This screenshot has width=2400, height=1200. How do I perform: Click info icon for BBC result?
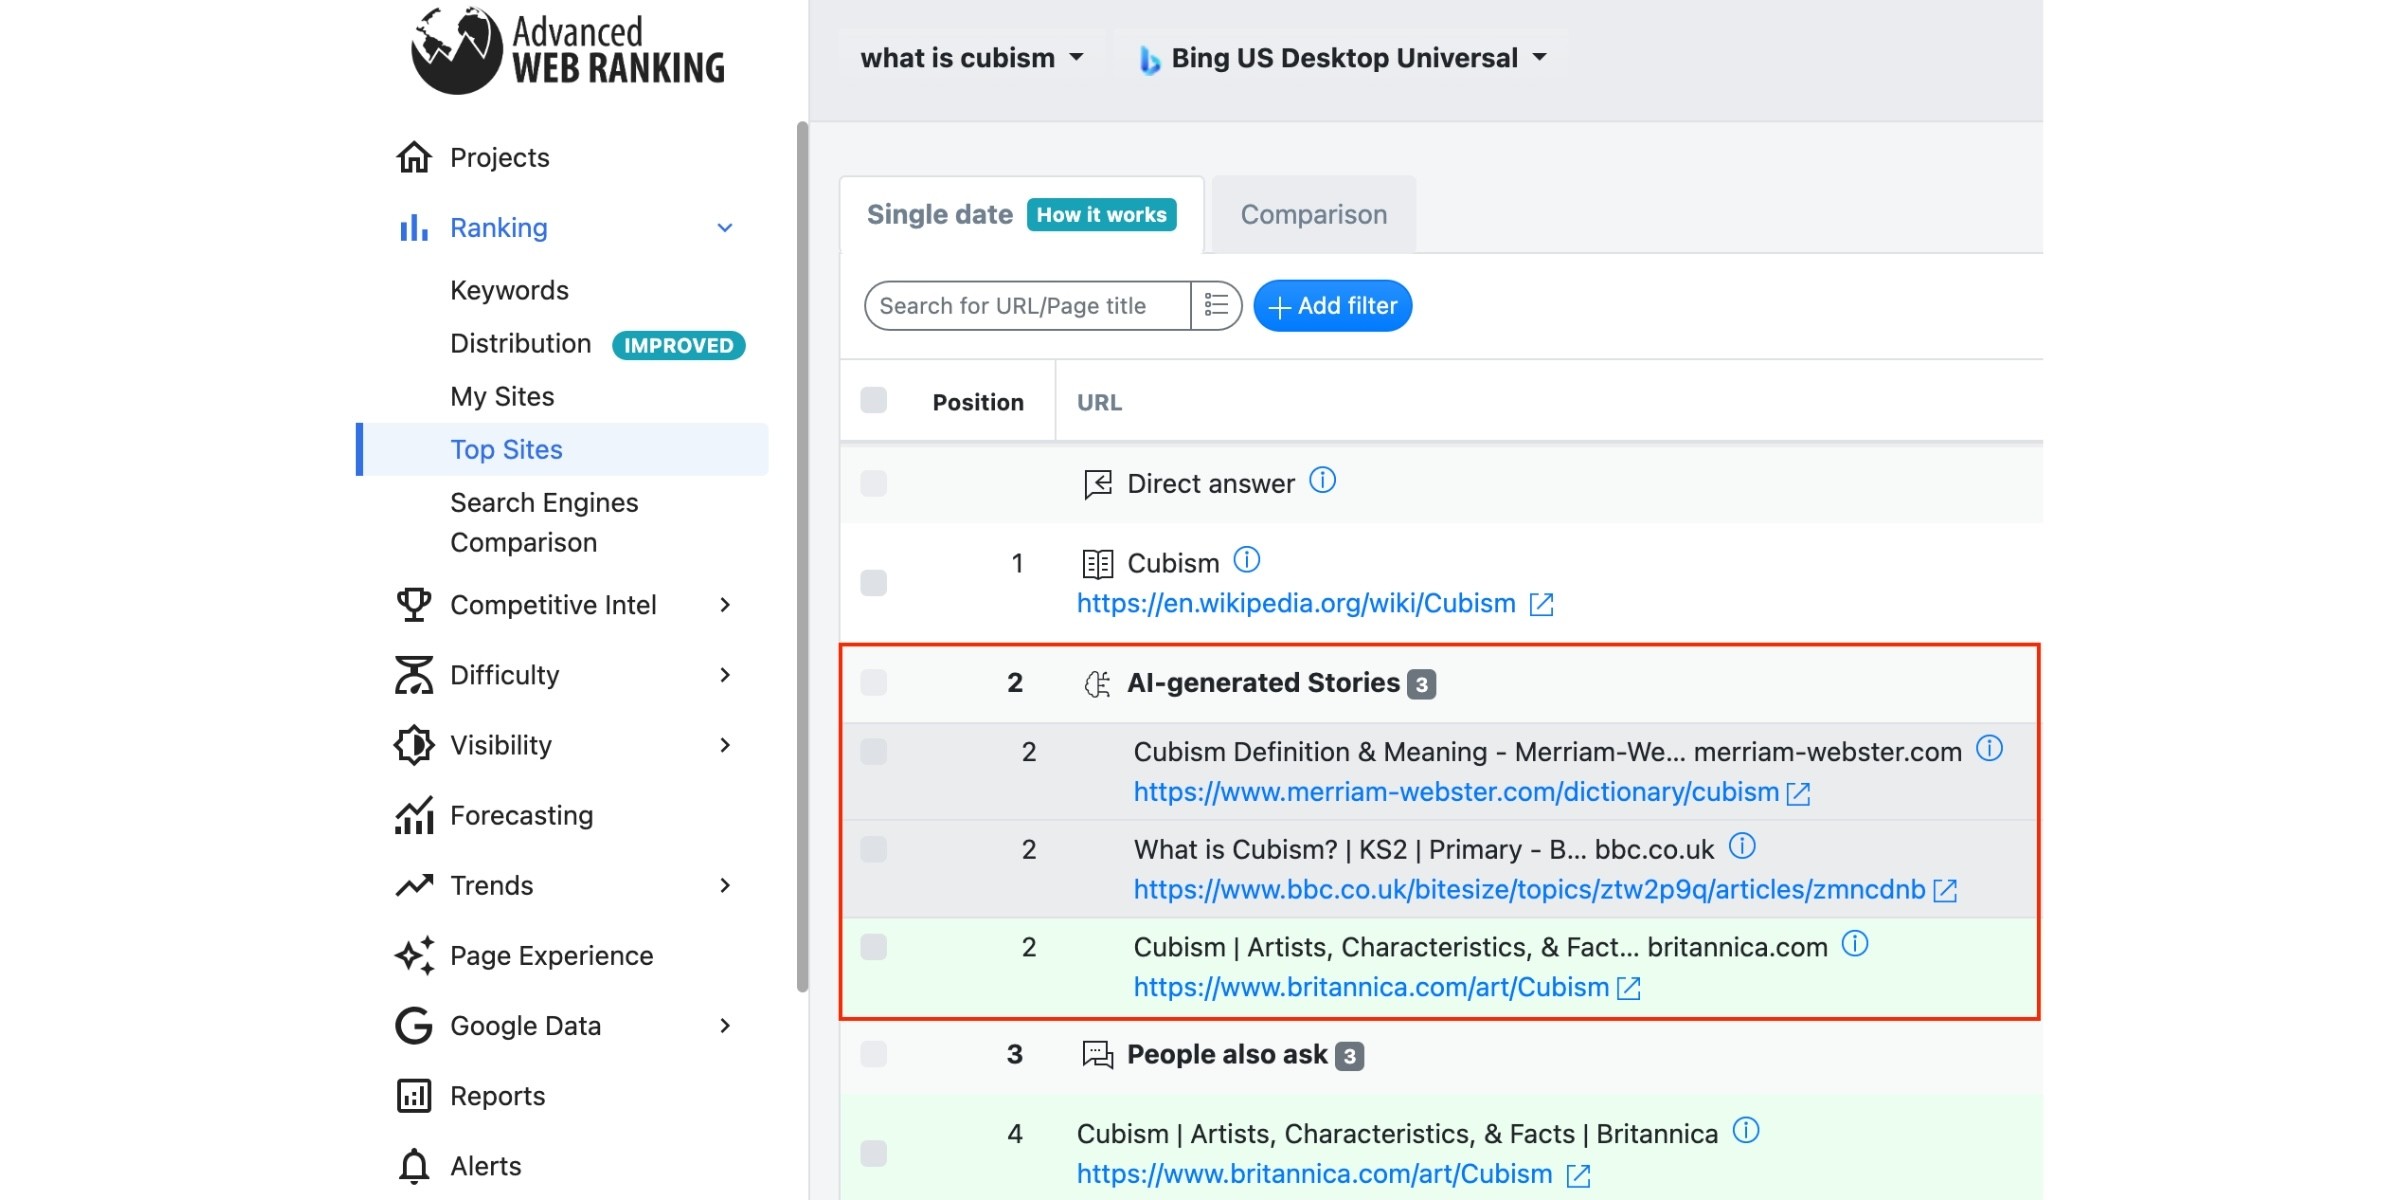click(1743, 847)
